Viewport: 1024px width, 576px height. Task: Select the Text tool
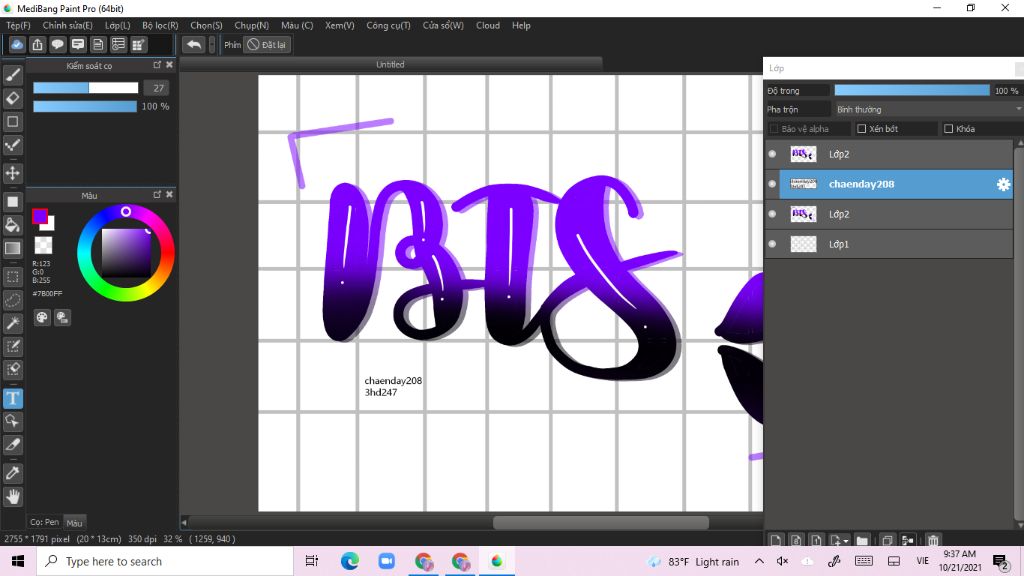[x=12, y=398]
